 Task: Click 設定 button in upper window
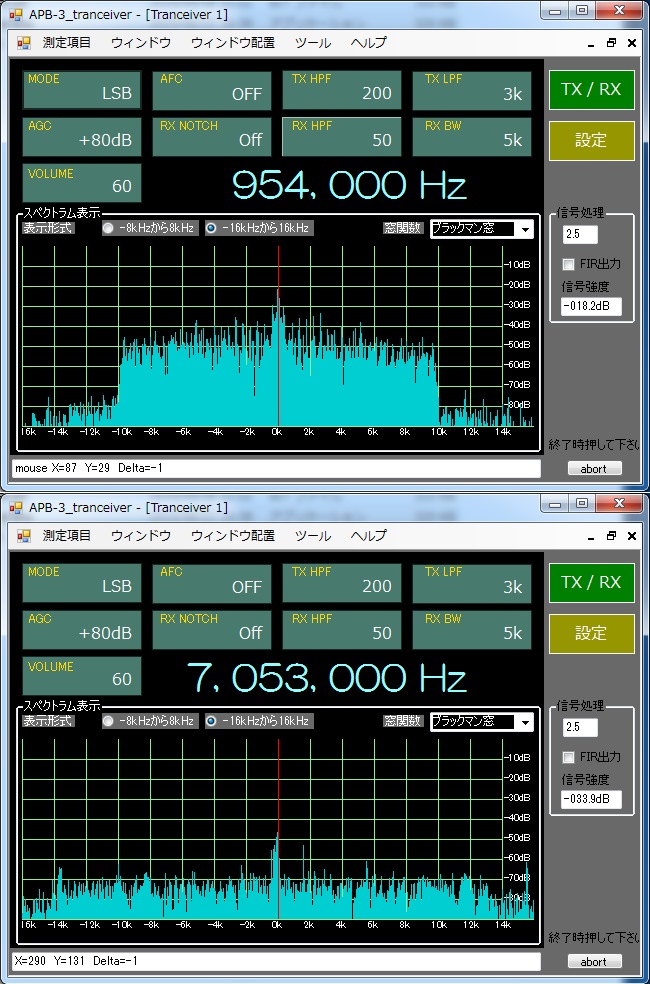[x=592, y=141]
